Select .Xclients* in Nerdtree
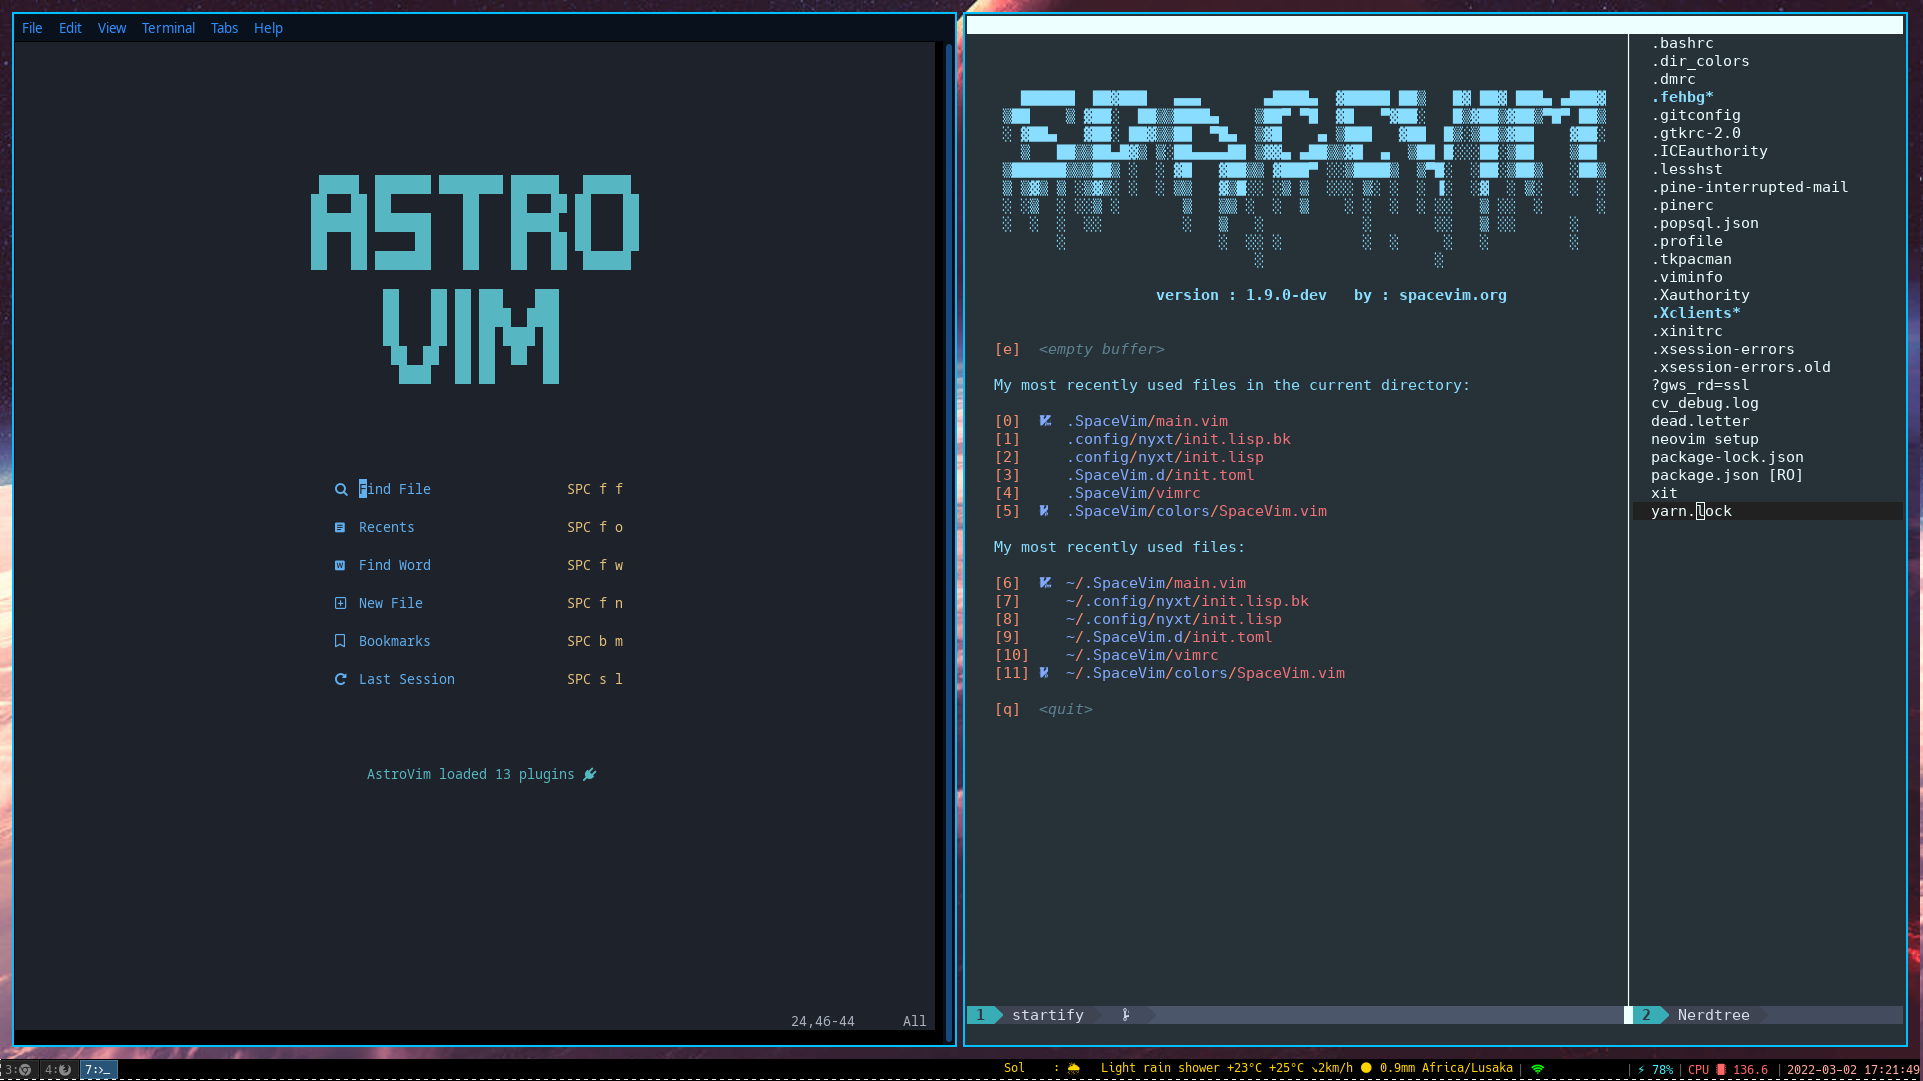The width and height of the screenshot is (1923, 1081). (1696, 313)
